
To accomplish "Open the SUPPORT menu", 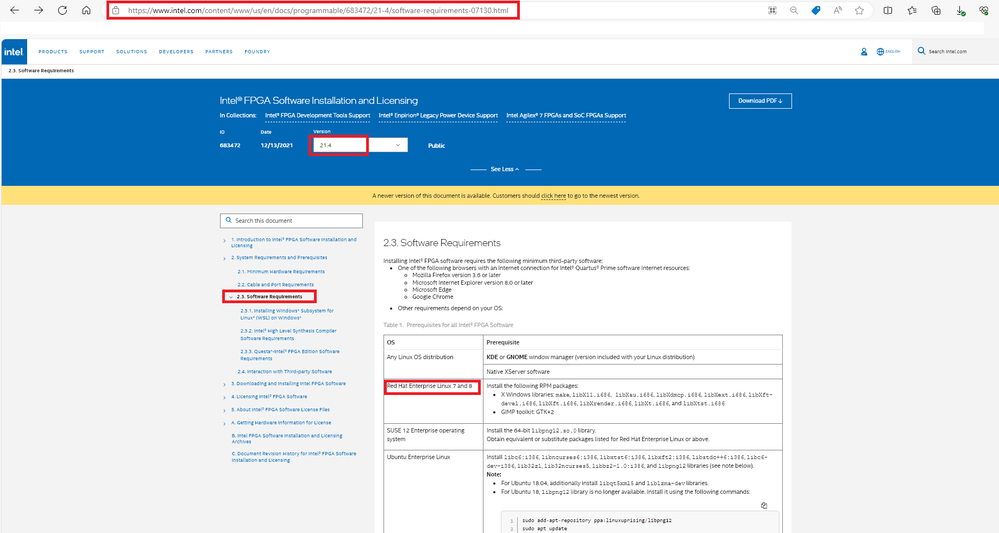I will point(92,52).
